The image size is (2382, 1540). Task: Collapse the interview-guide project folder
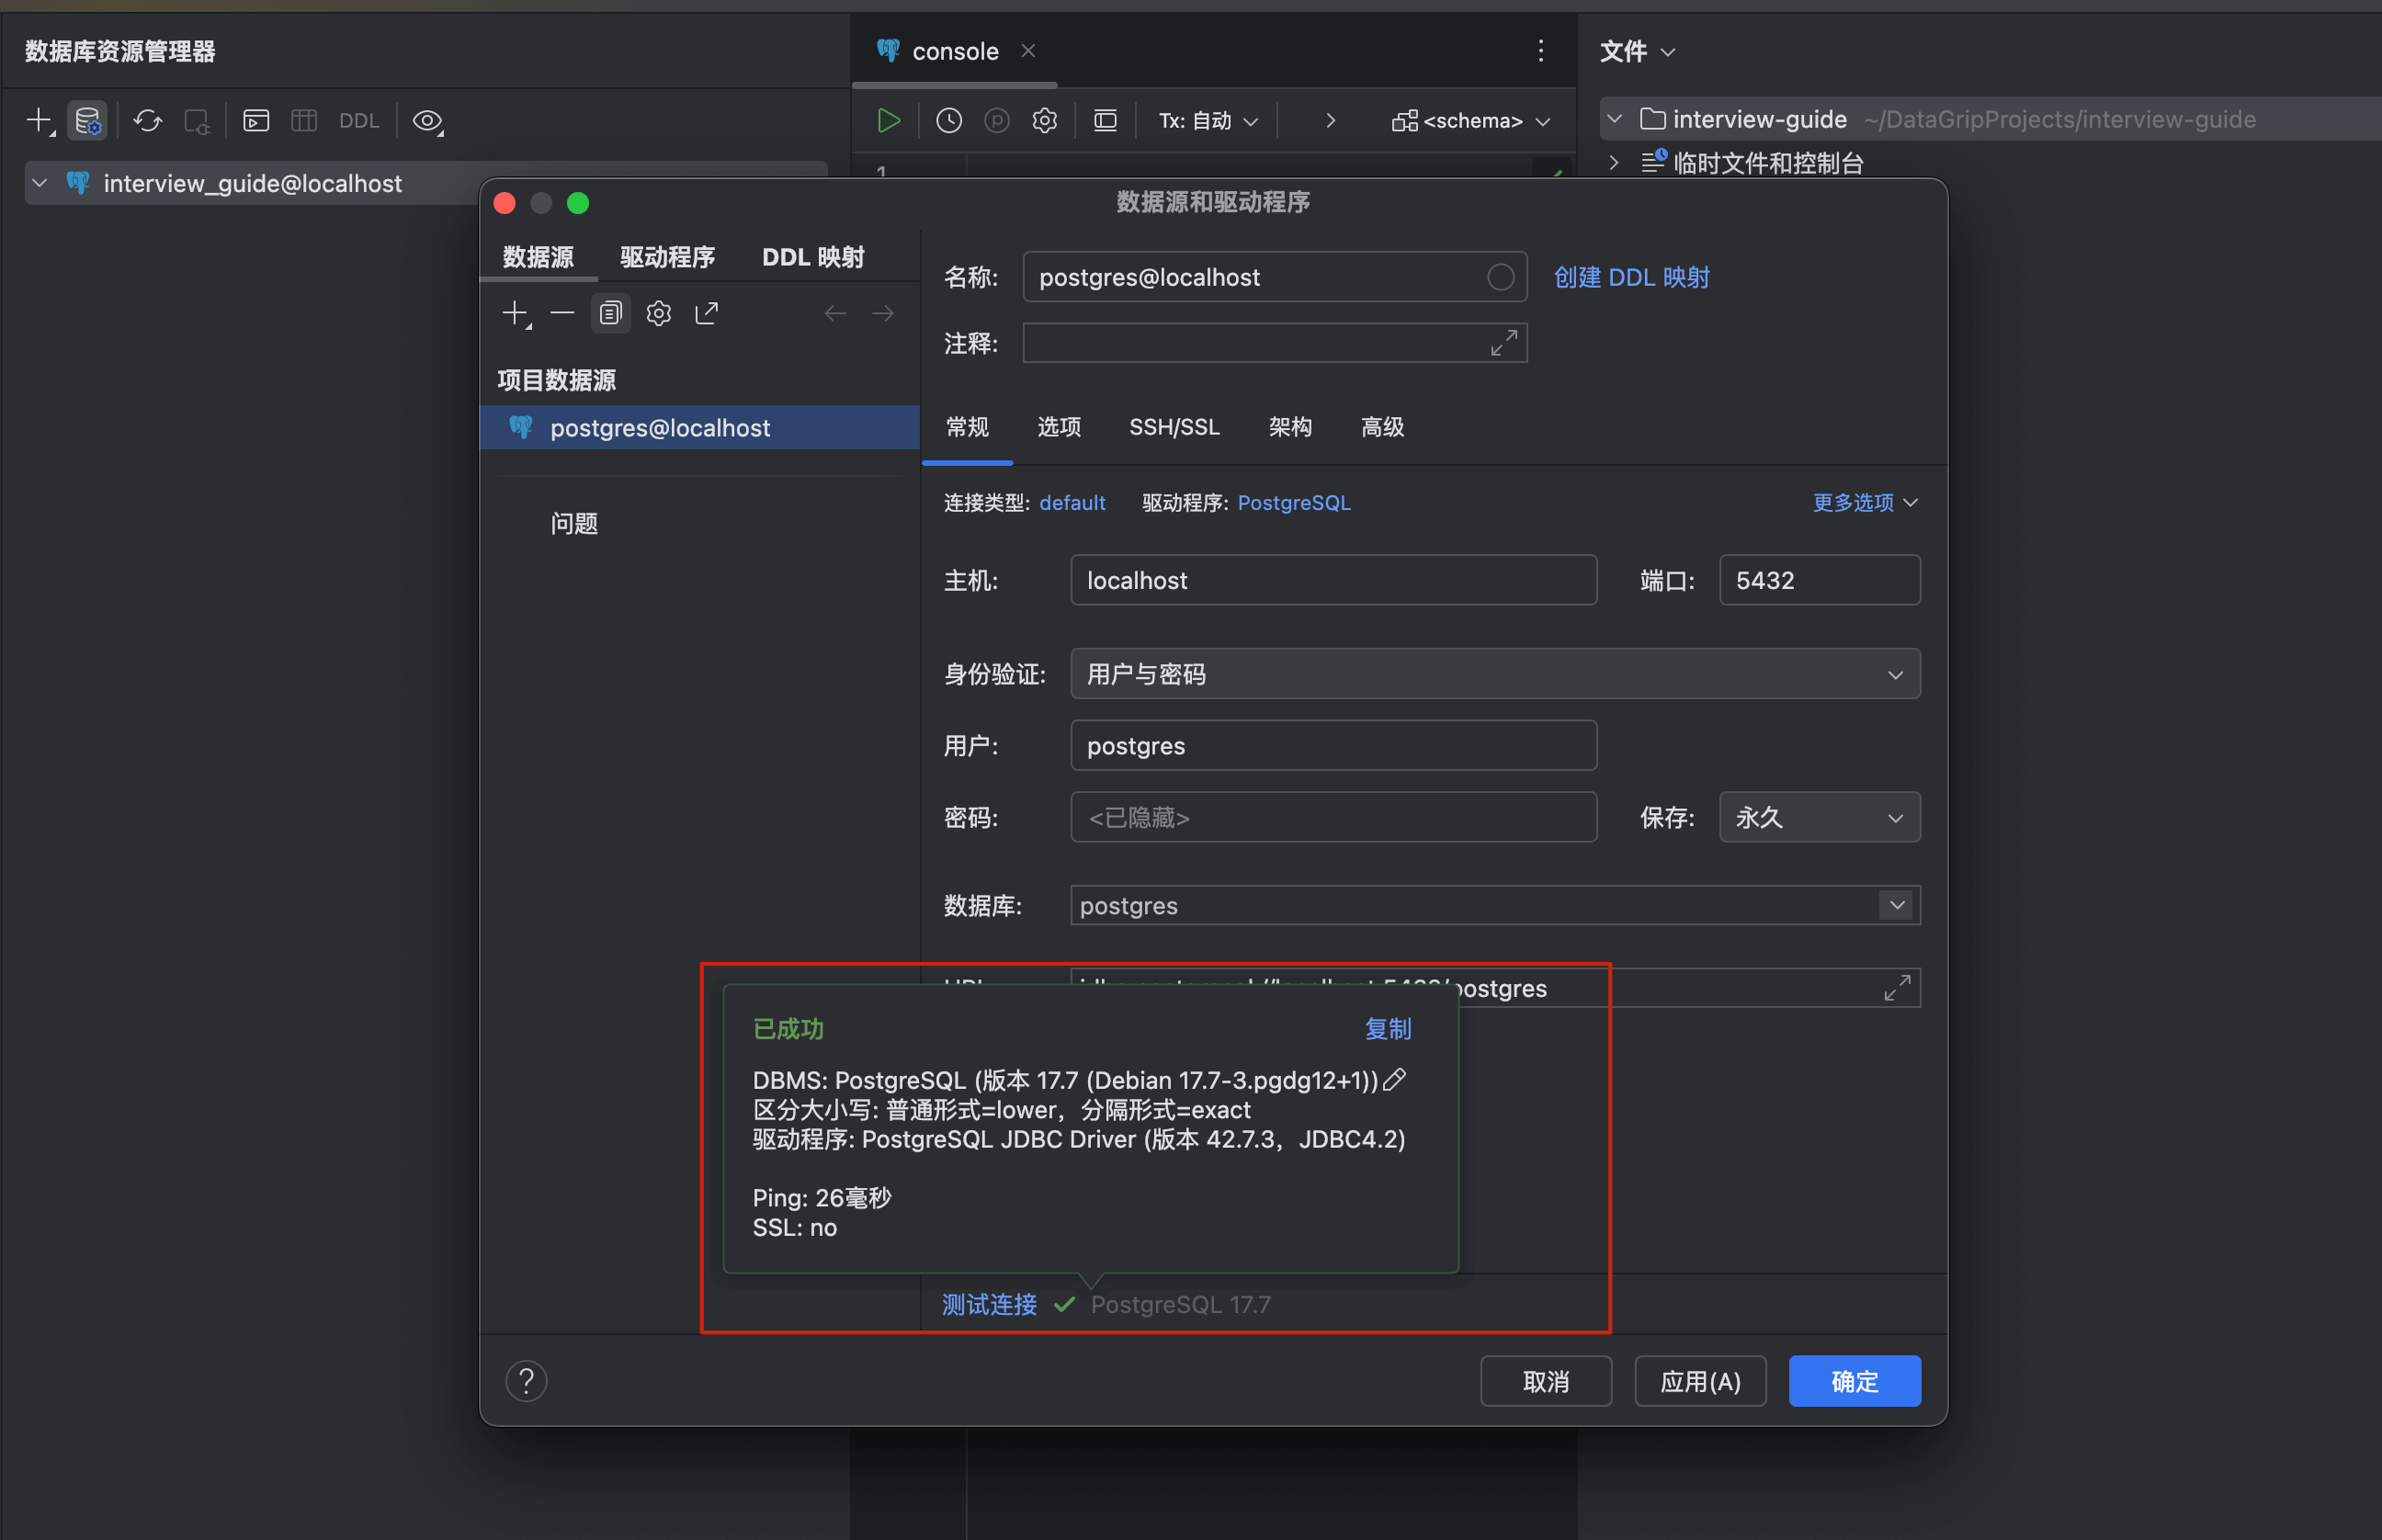click(x=1614, y=119)
